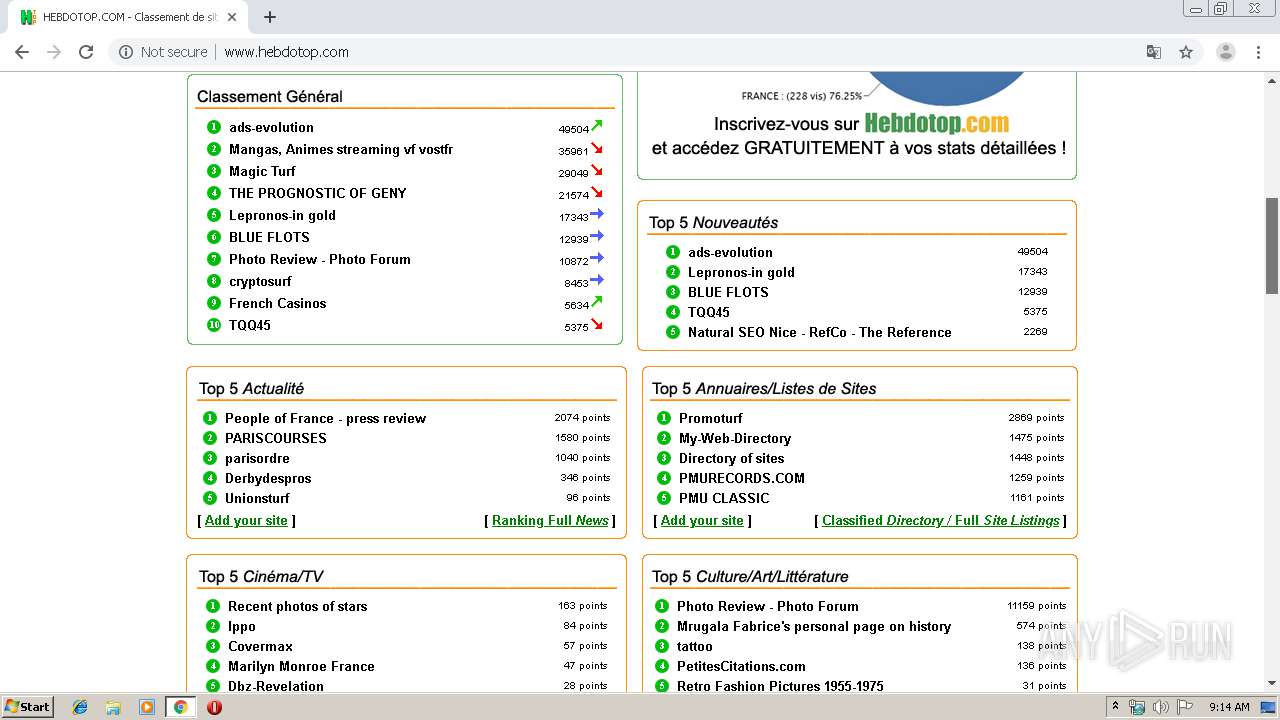Viewport: 1280px width, 720px height.
Task: Open parisordre link
Action: 257,458
